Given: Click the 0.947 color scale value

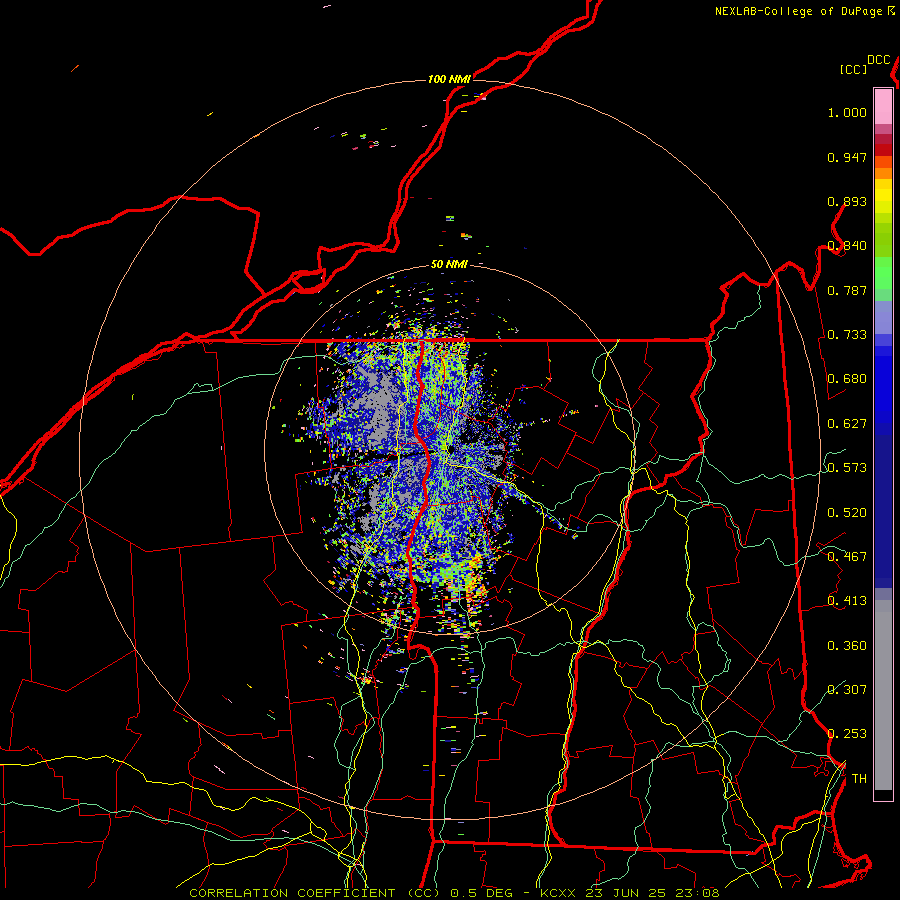Looking at the screenshot, I should pyautogui.click(x=847, y=157).
